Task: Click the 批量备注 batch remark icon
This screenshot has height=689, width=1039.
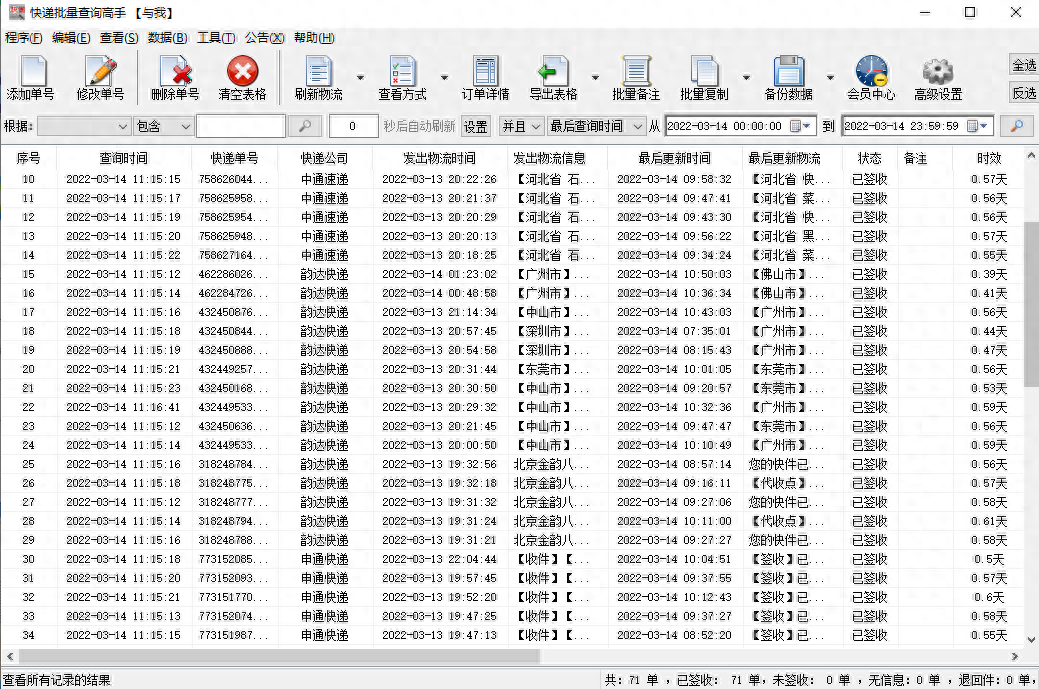Action: pyautogui.click(x=636, y=73)
